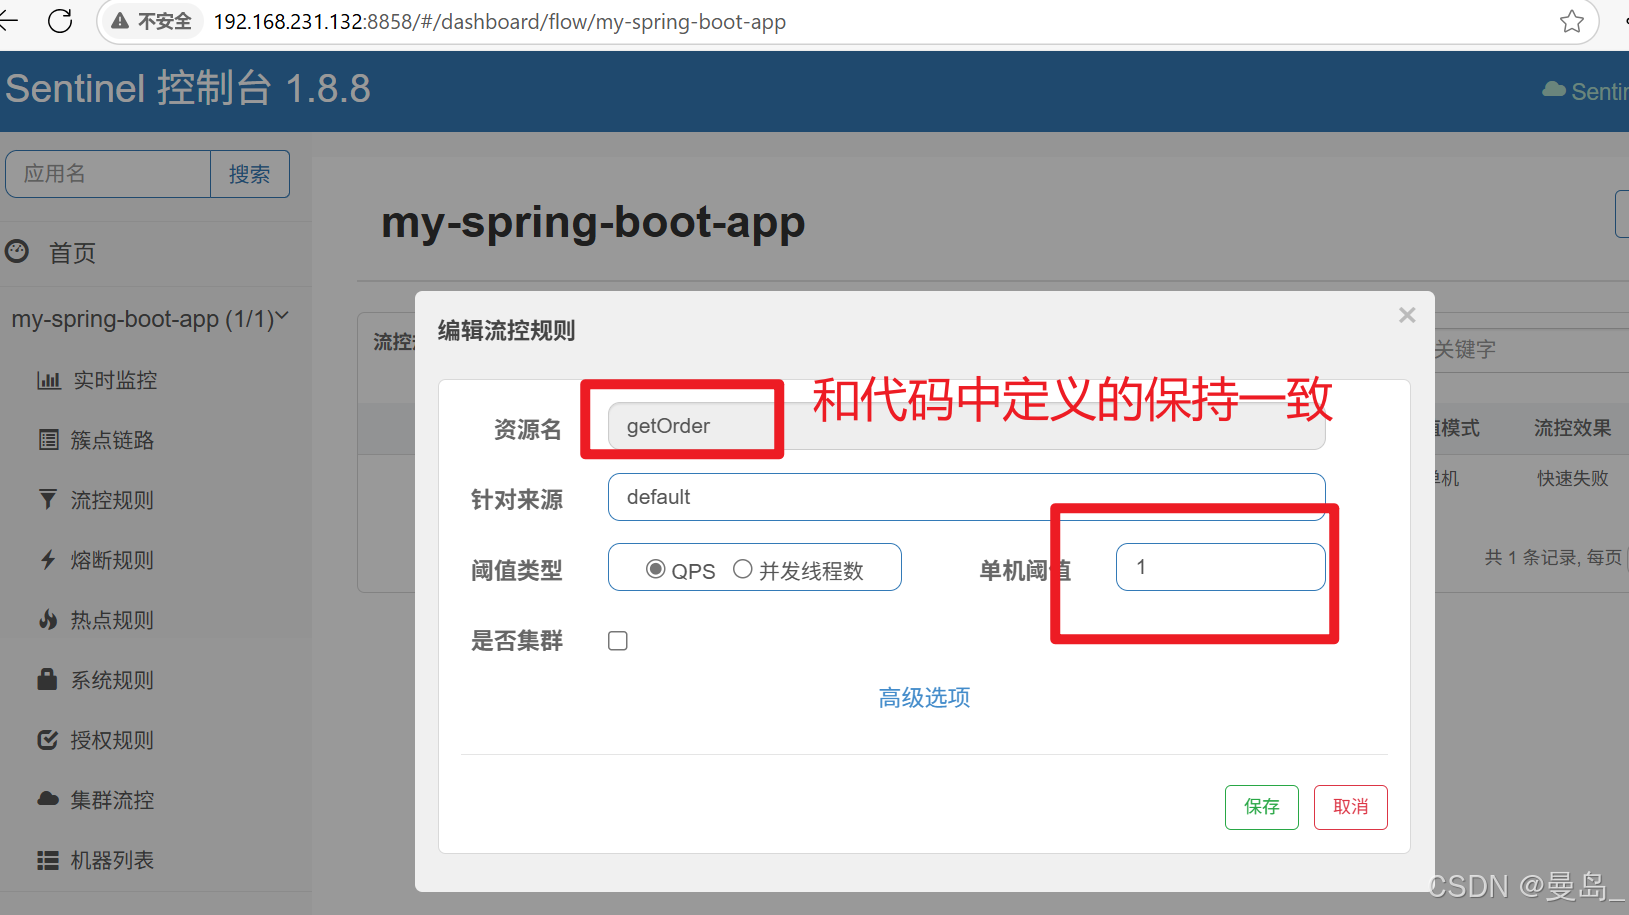1629x915 pixels.
Task: Click the 快速失败 table cell
Action: (1573, 479)
